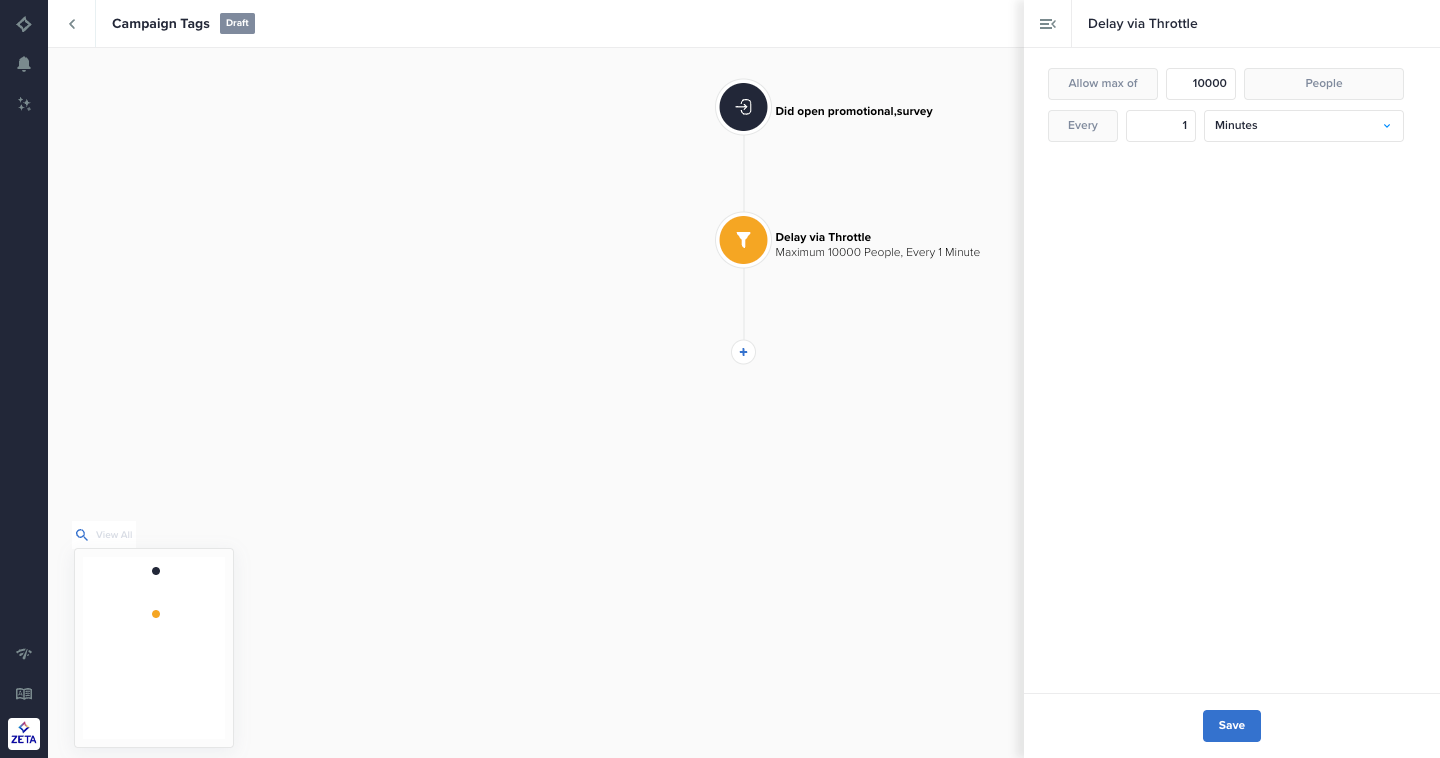
Task: Go back using the left chevron arrow
Action: (72, 24)
